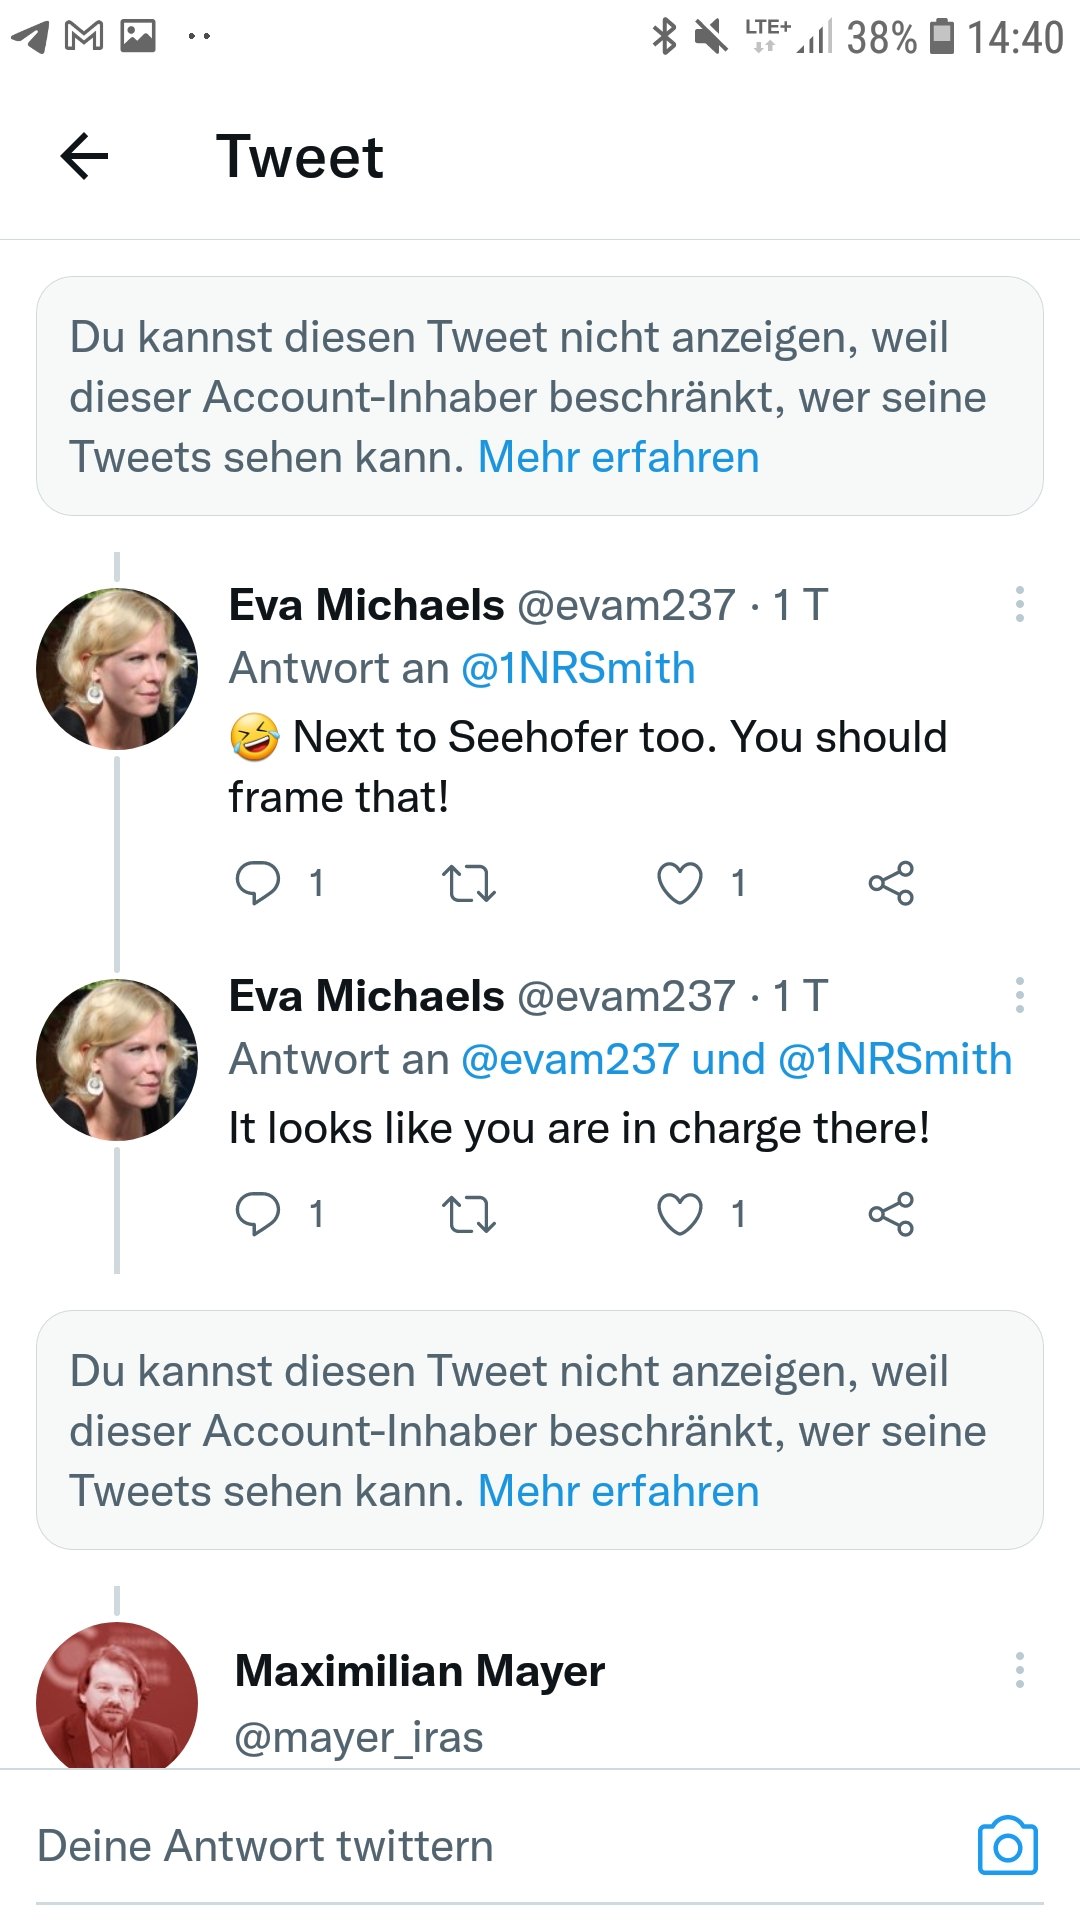Like 'It looks like you are in charge' tweet
Image resolution: width=1080 pixels, height=1920 pixels.
pyautogui.click(x=679, y=1214)
